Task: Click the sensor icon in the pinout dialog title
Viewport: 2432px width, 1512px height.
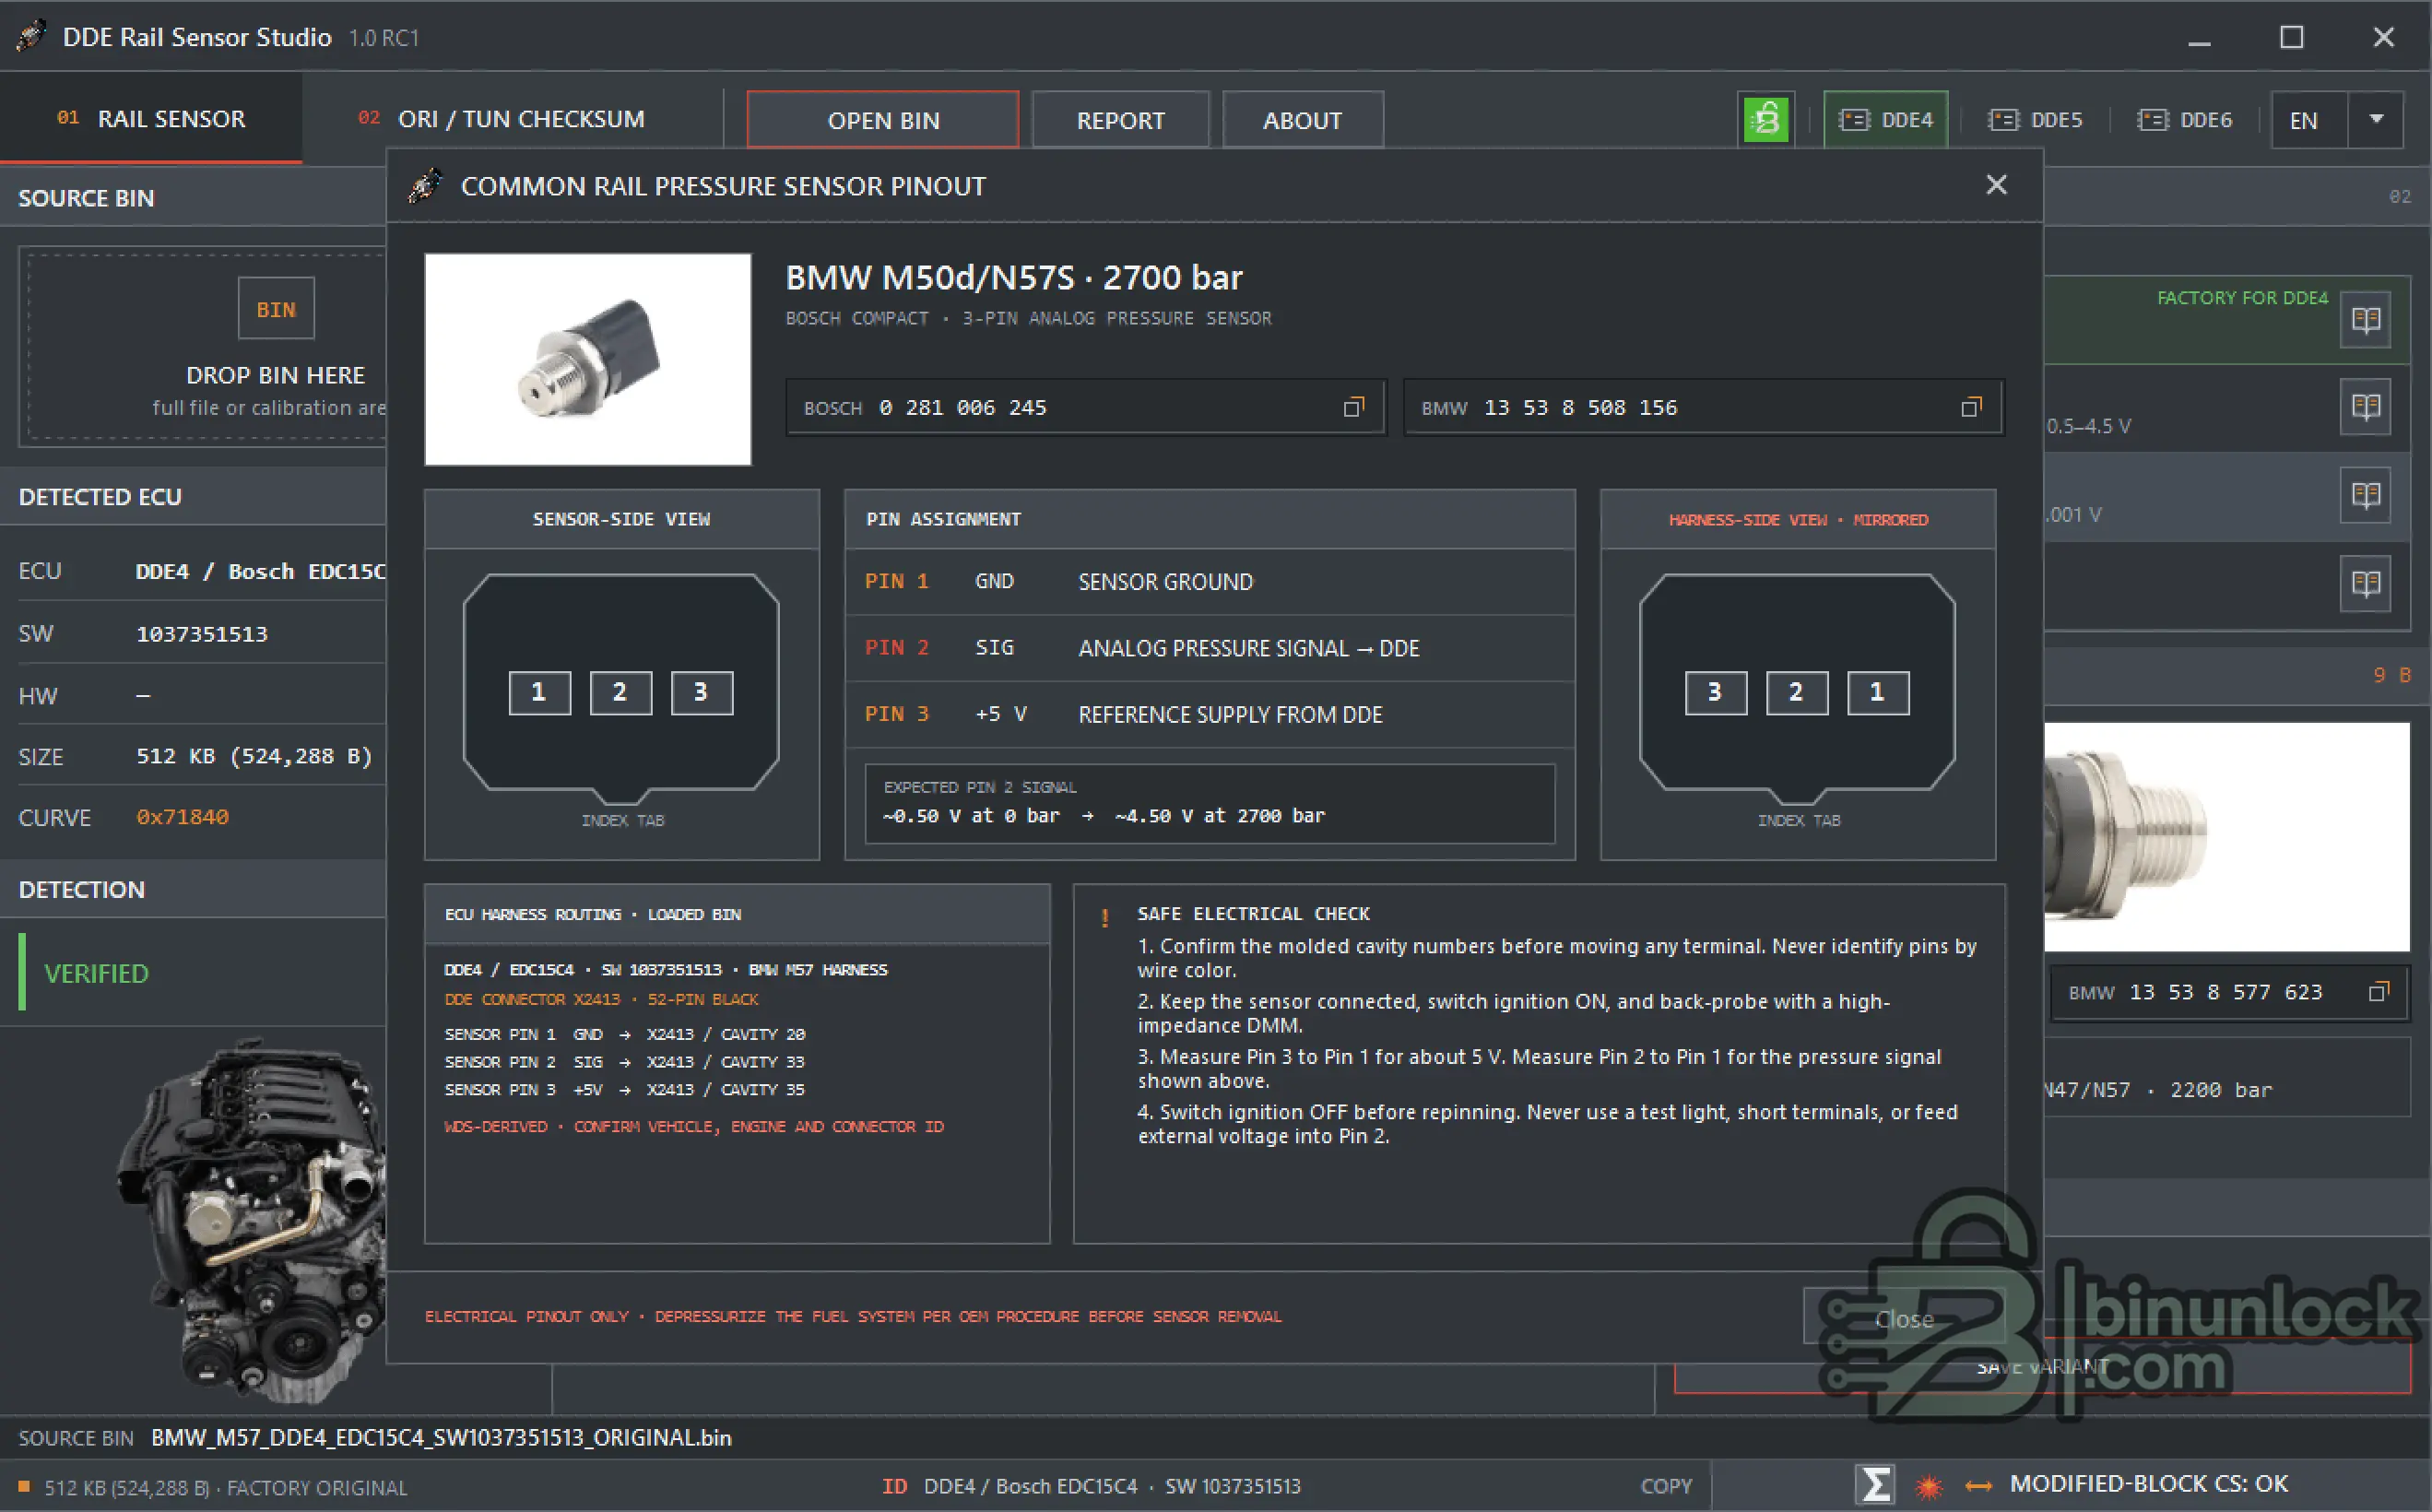Action: (425, 185)
